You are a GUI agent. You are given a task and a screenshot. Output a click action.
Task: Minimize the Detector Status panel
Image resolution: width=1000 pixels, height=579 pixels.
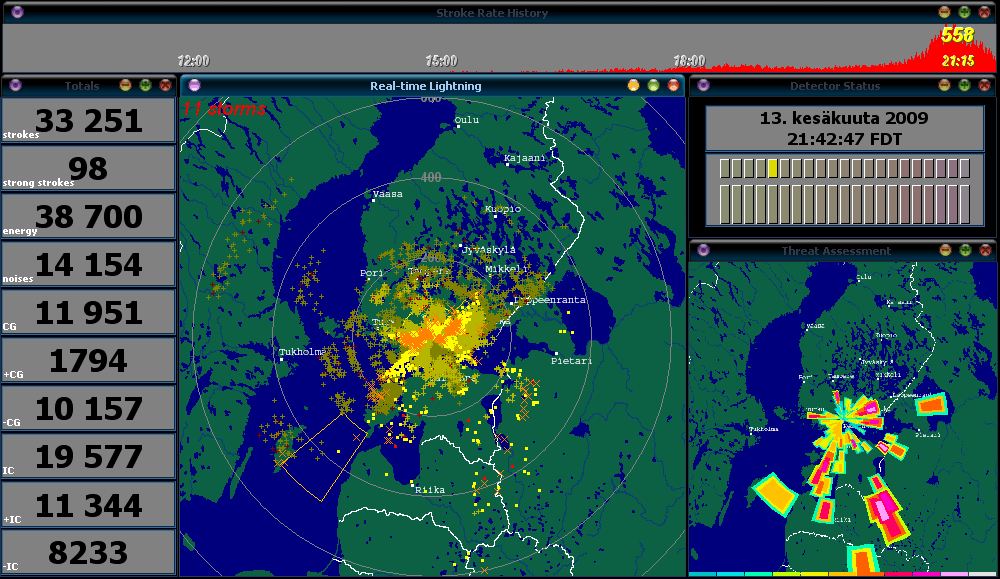945,85
